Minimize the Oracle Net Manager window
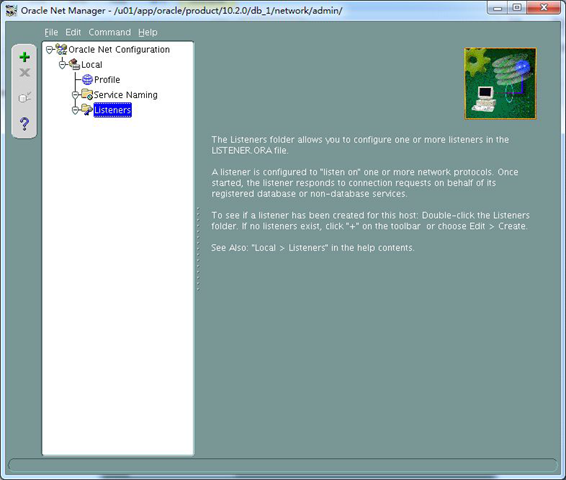 pyautogui.click(x=498, y=8)
